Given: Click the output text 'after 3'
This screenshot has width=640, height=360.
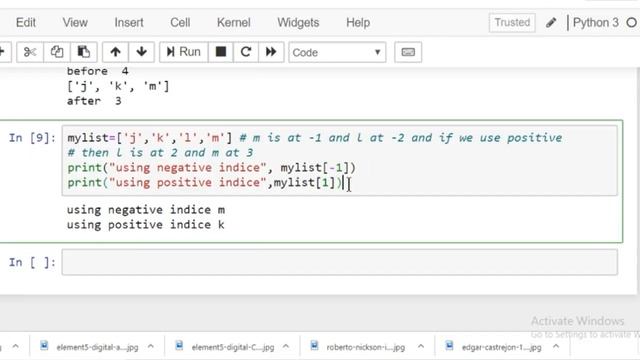Looking at the screenshot, I should coord(94,101).
